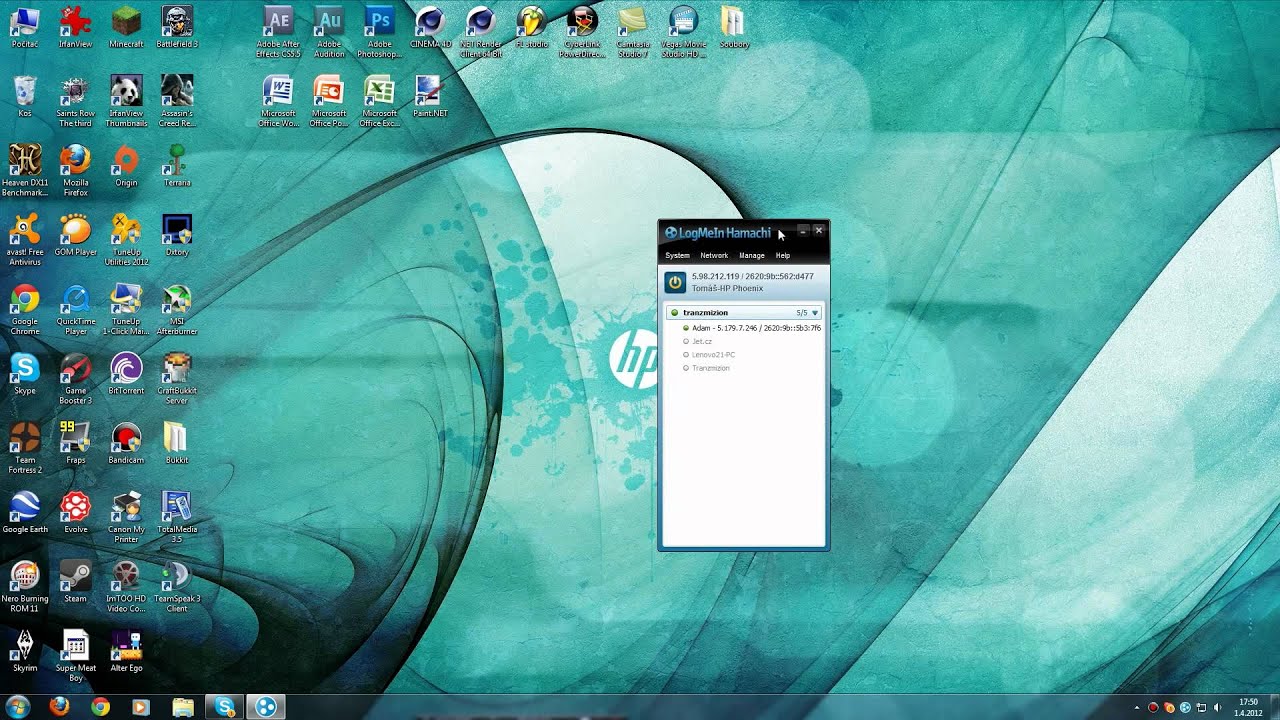
Task: Select the Adobe After Effects CS5.5 shortcut
Action: (x=278, y=32)
